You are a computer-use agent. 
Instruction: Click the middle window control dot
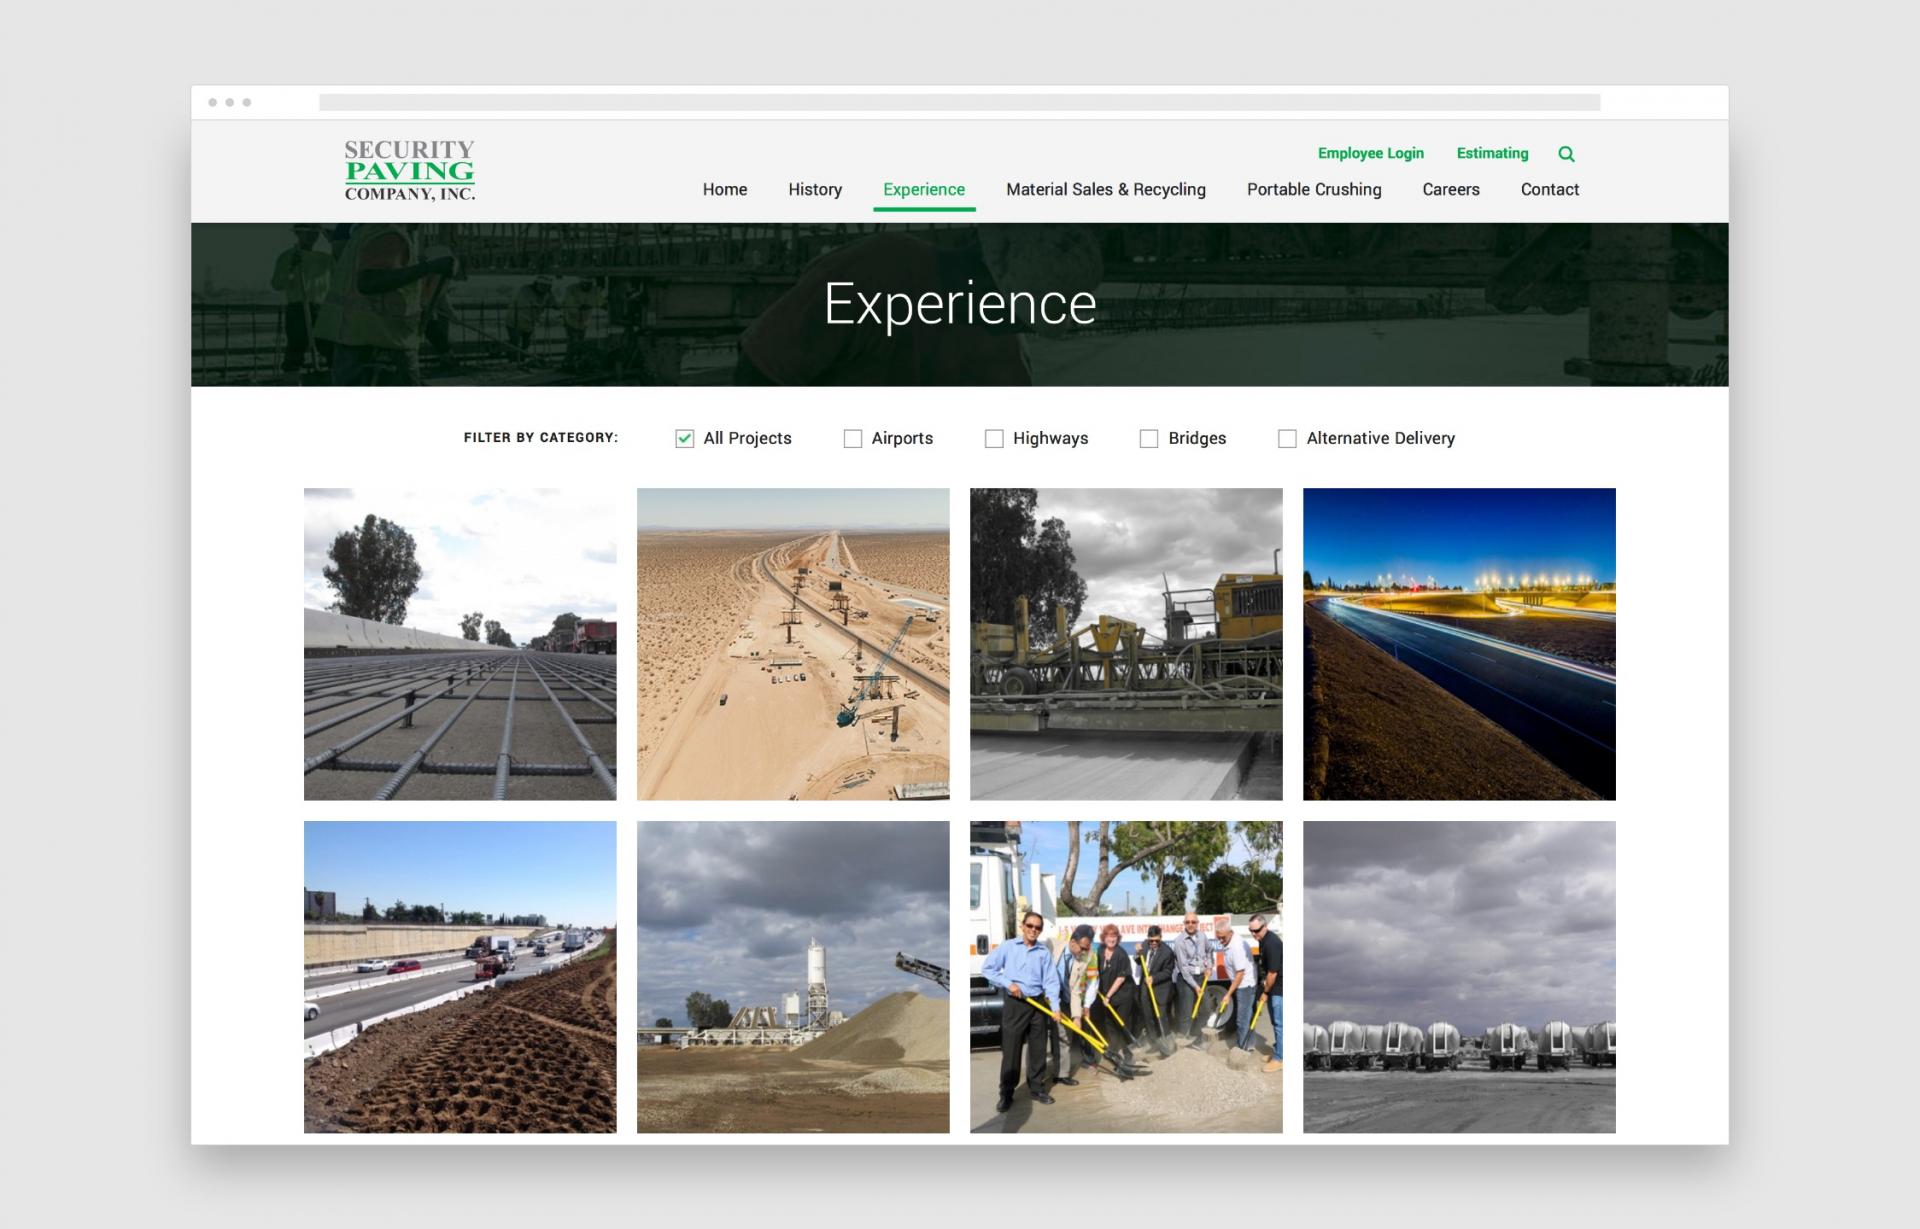(229, 100)
